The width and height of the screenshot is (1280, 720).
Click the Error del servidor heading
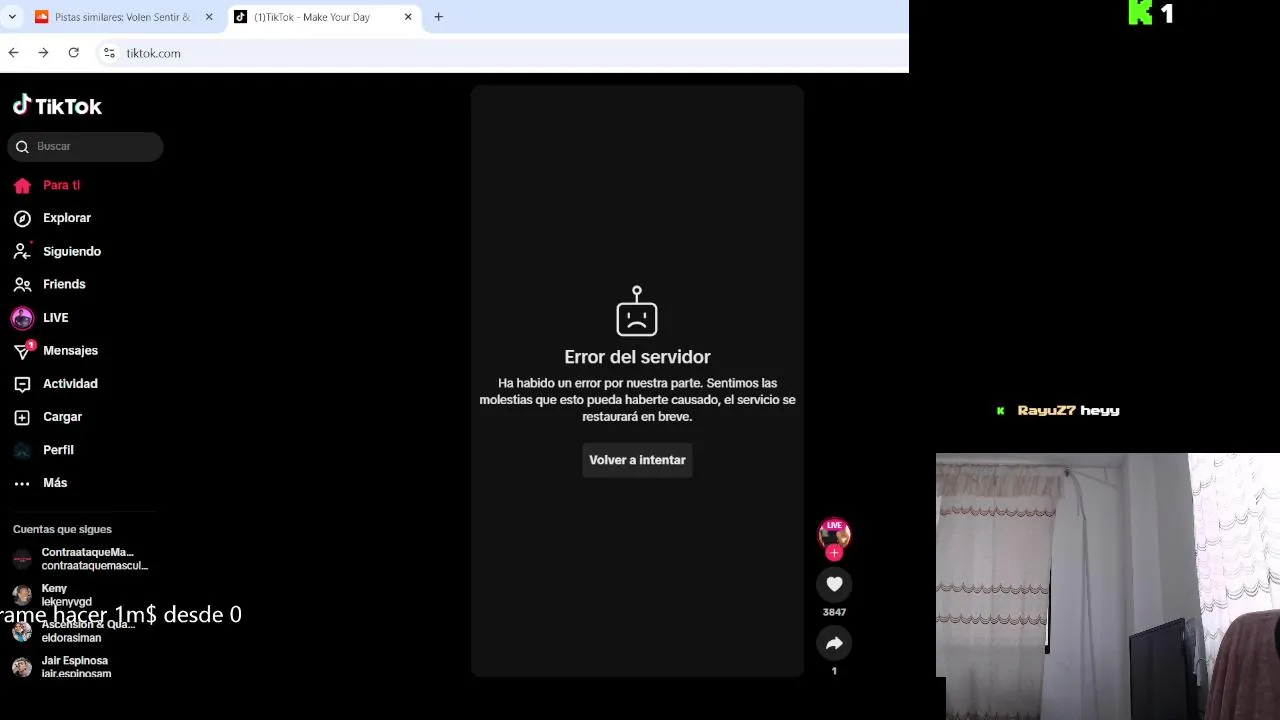coord(637,357)
